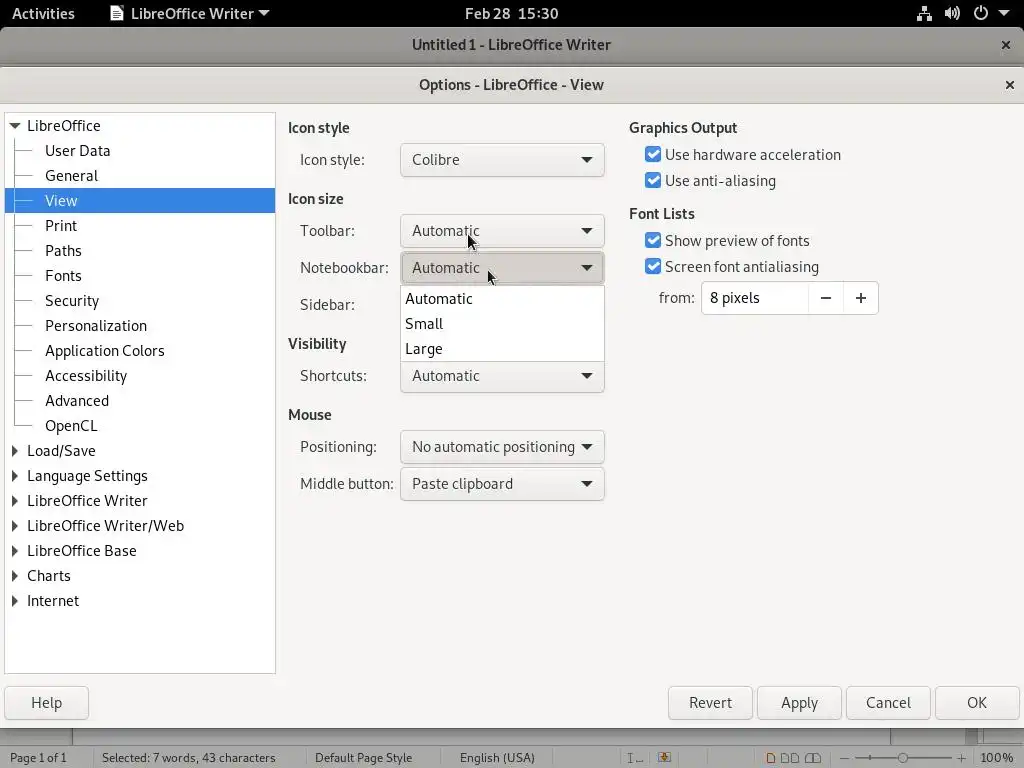Click the Notebookbar icon size dropdown
The image size is (1024, 768).
[502, 268]
